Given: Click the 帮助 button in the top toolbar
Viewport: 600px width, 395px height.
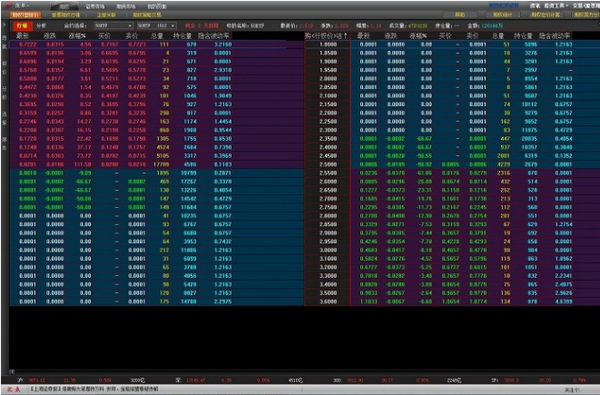Looking at the screenshot, I should click(460, 15).
